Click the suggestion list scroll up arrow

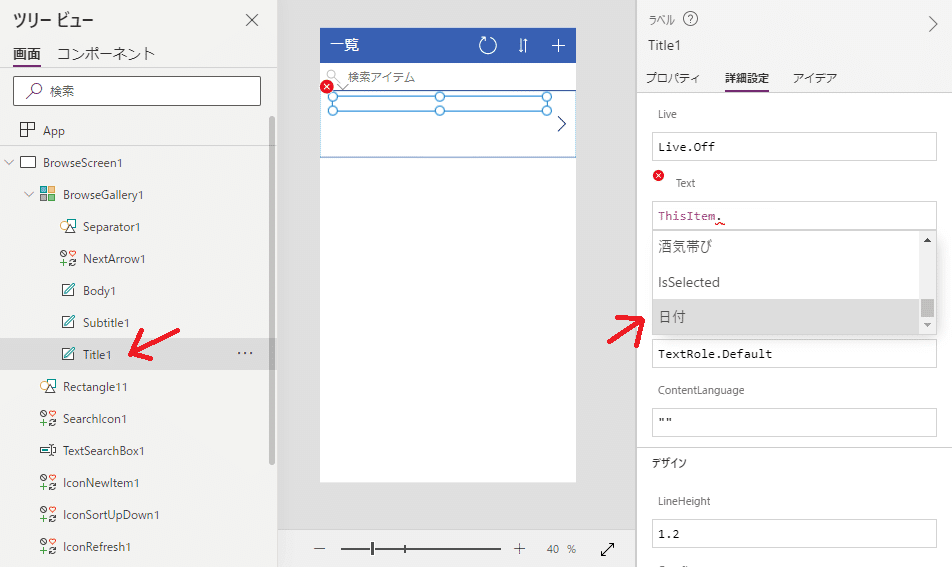927,240
